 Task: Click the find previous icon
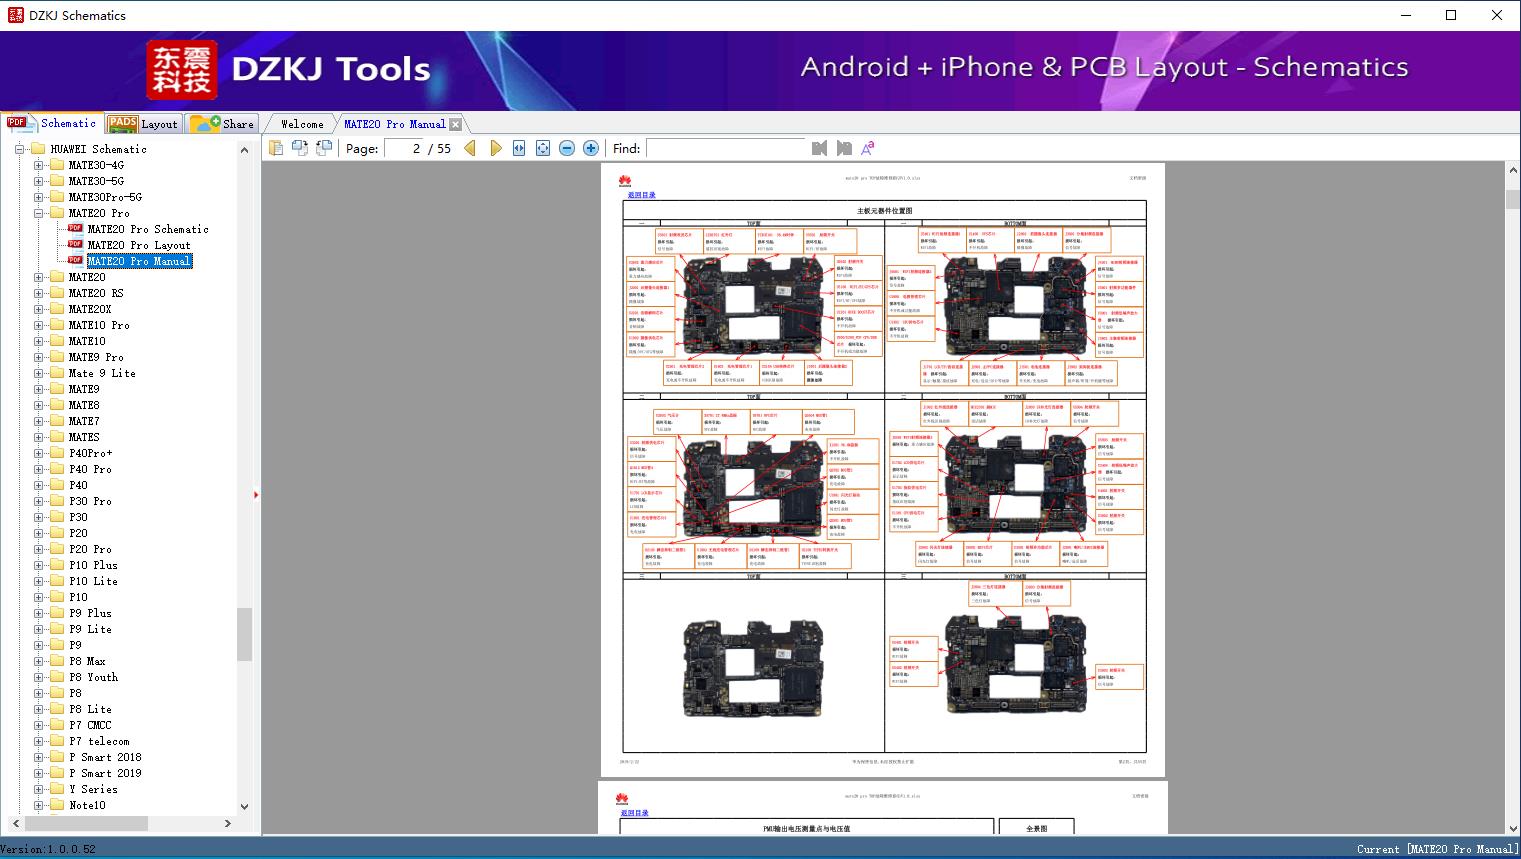point(820,148)
